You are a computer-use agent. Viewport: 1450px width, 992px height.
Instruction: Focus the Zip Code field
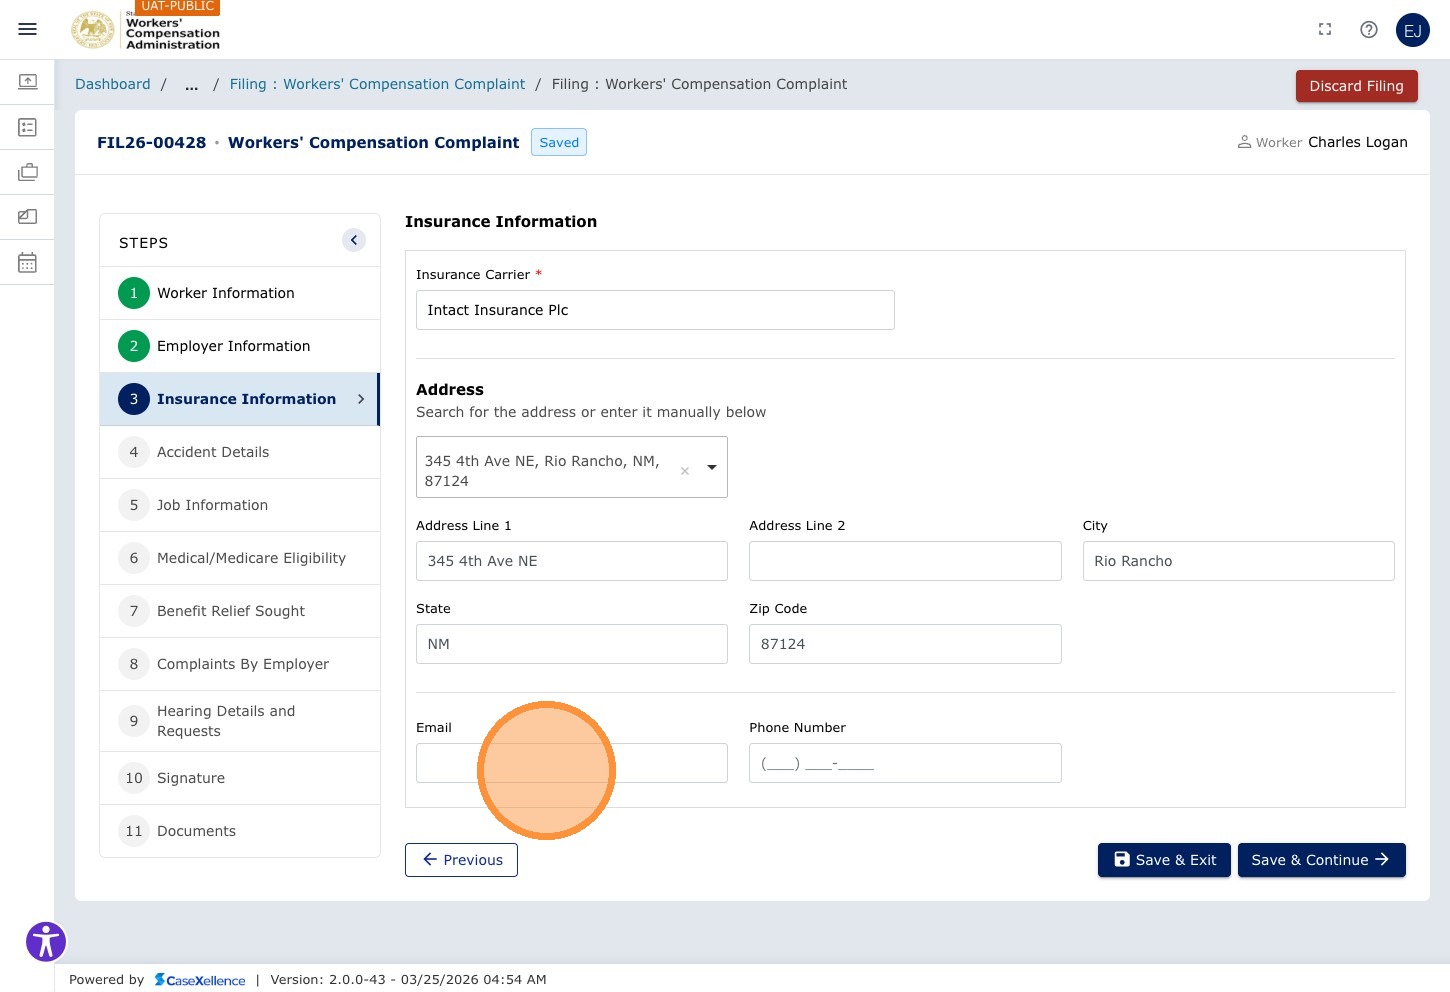pyautogui.click(x=905, y=644)
